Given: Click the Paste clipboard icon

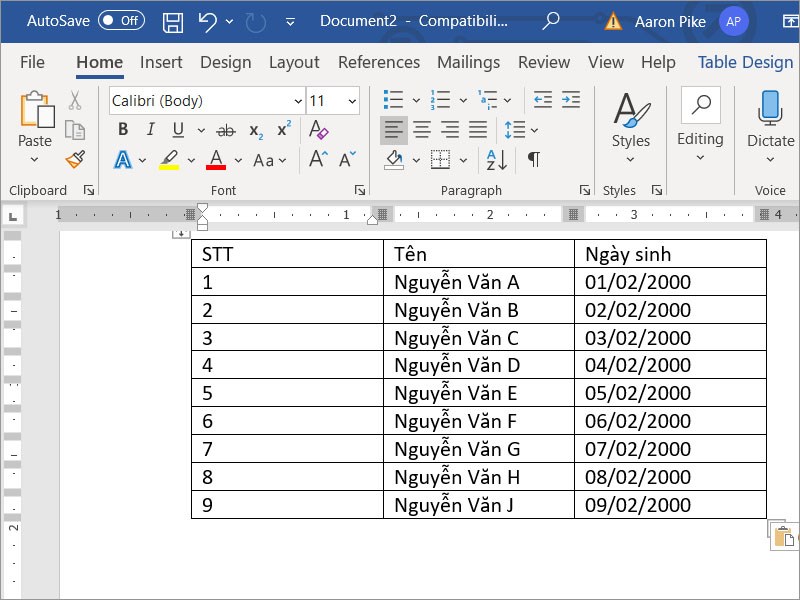Looking at the screenshot, I should click(37, 109).
